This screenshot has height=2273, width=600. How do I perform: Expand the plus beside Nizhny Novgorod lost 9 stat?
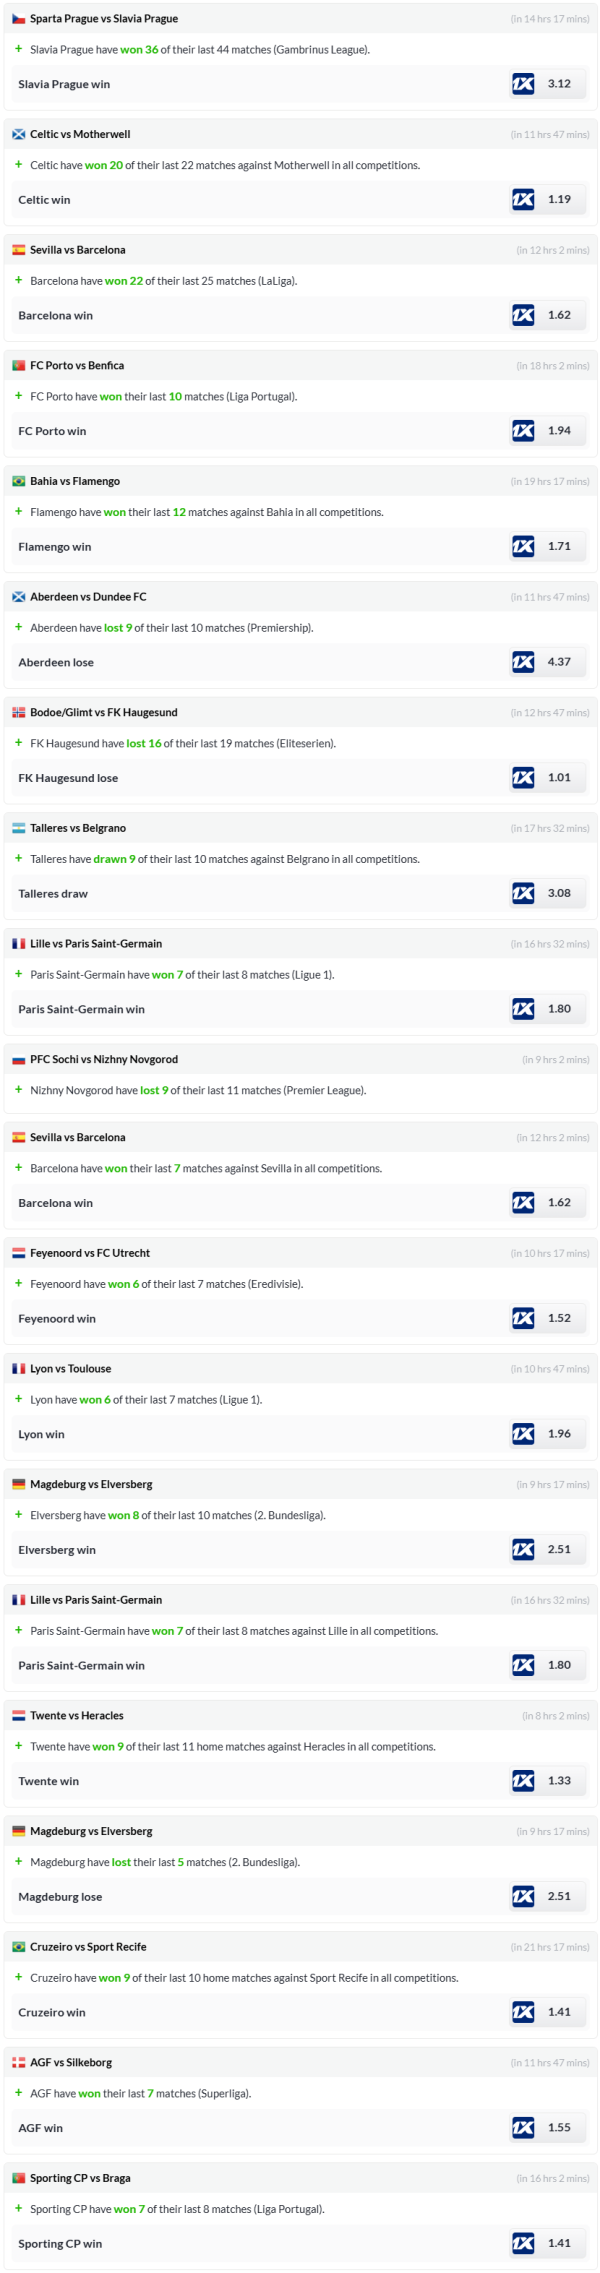(18, 1090)
